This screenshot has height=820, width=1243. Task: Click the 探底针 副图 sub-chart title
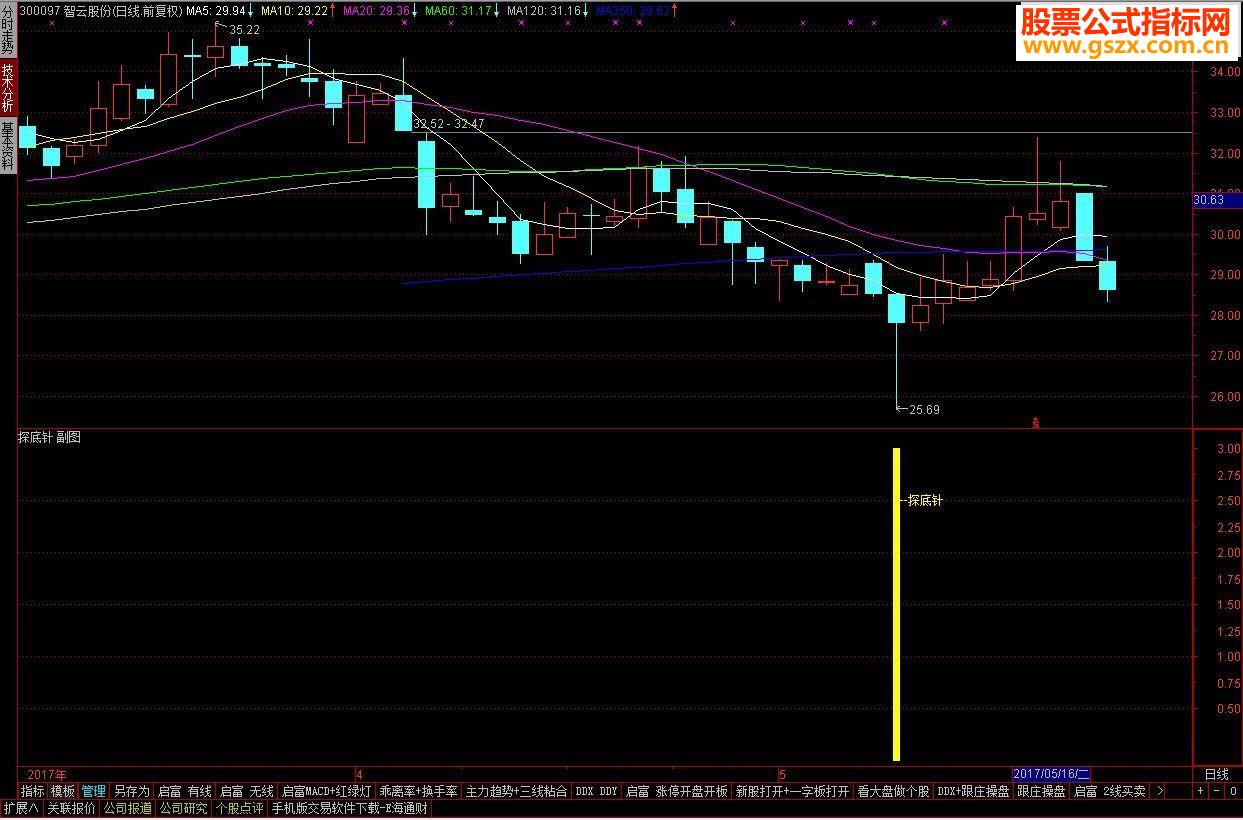point(49,437)
